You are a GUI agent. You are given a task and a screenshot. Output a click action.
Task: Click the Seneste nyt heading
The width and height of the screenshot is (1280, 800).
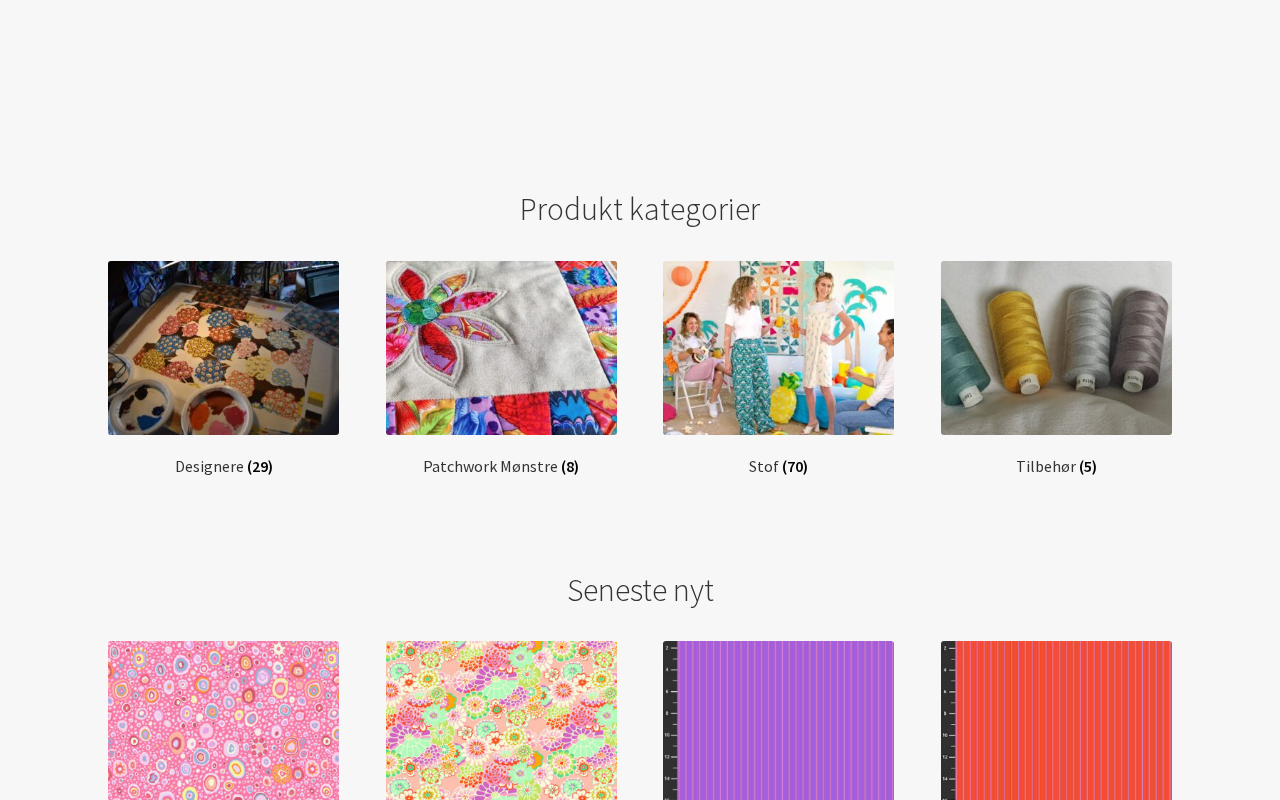click(640, 590)
